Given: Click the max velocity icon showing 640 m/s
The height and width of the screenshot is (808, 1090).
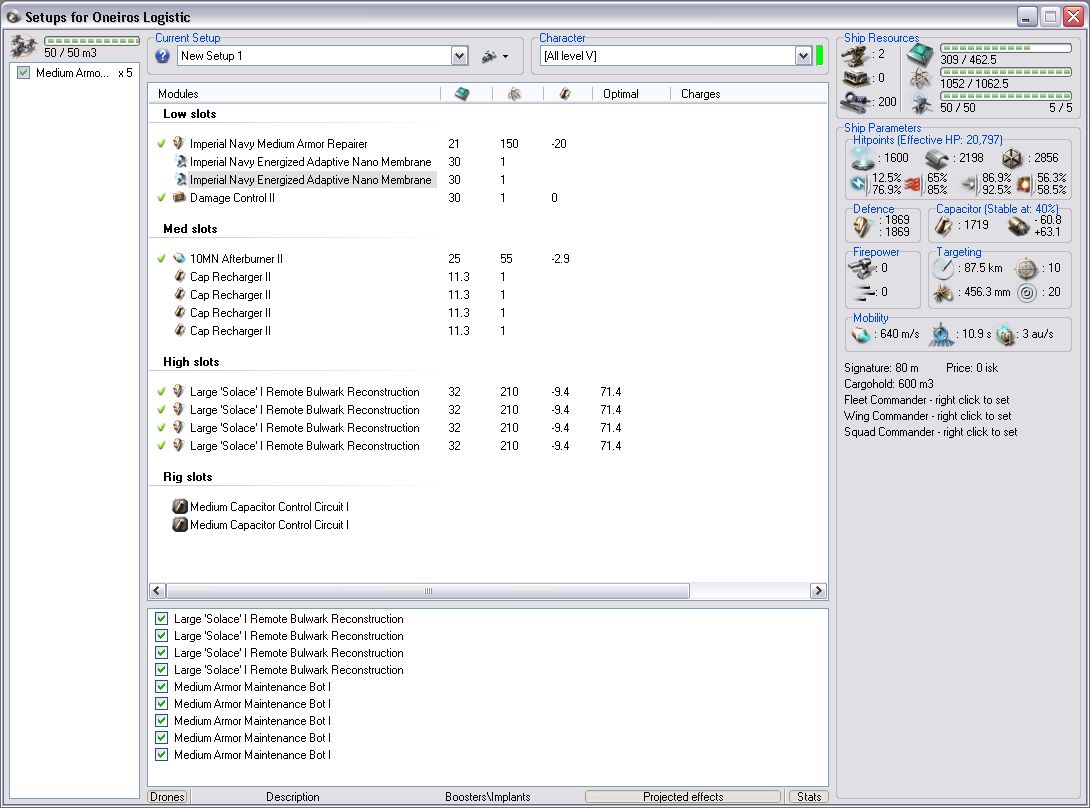Looking at the screenshot, I should coord(861,334).
